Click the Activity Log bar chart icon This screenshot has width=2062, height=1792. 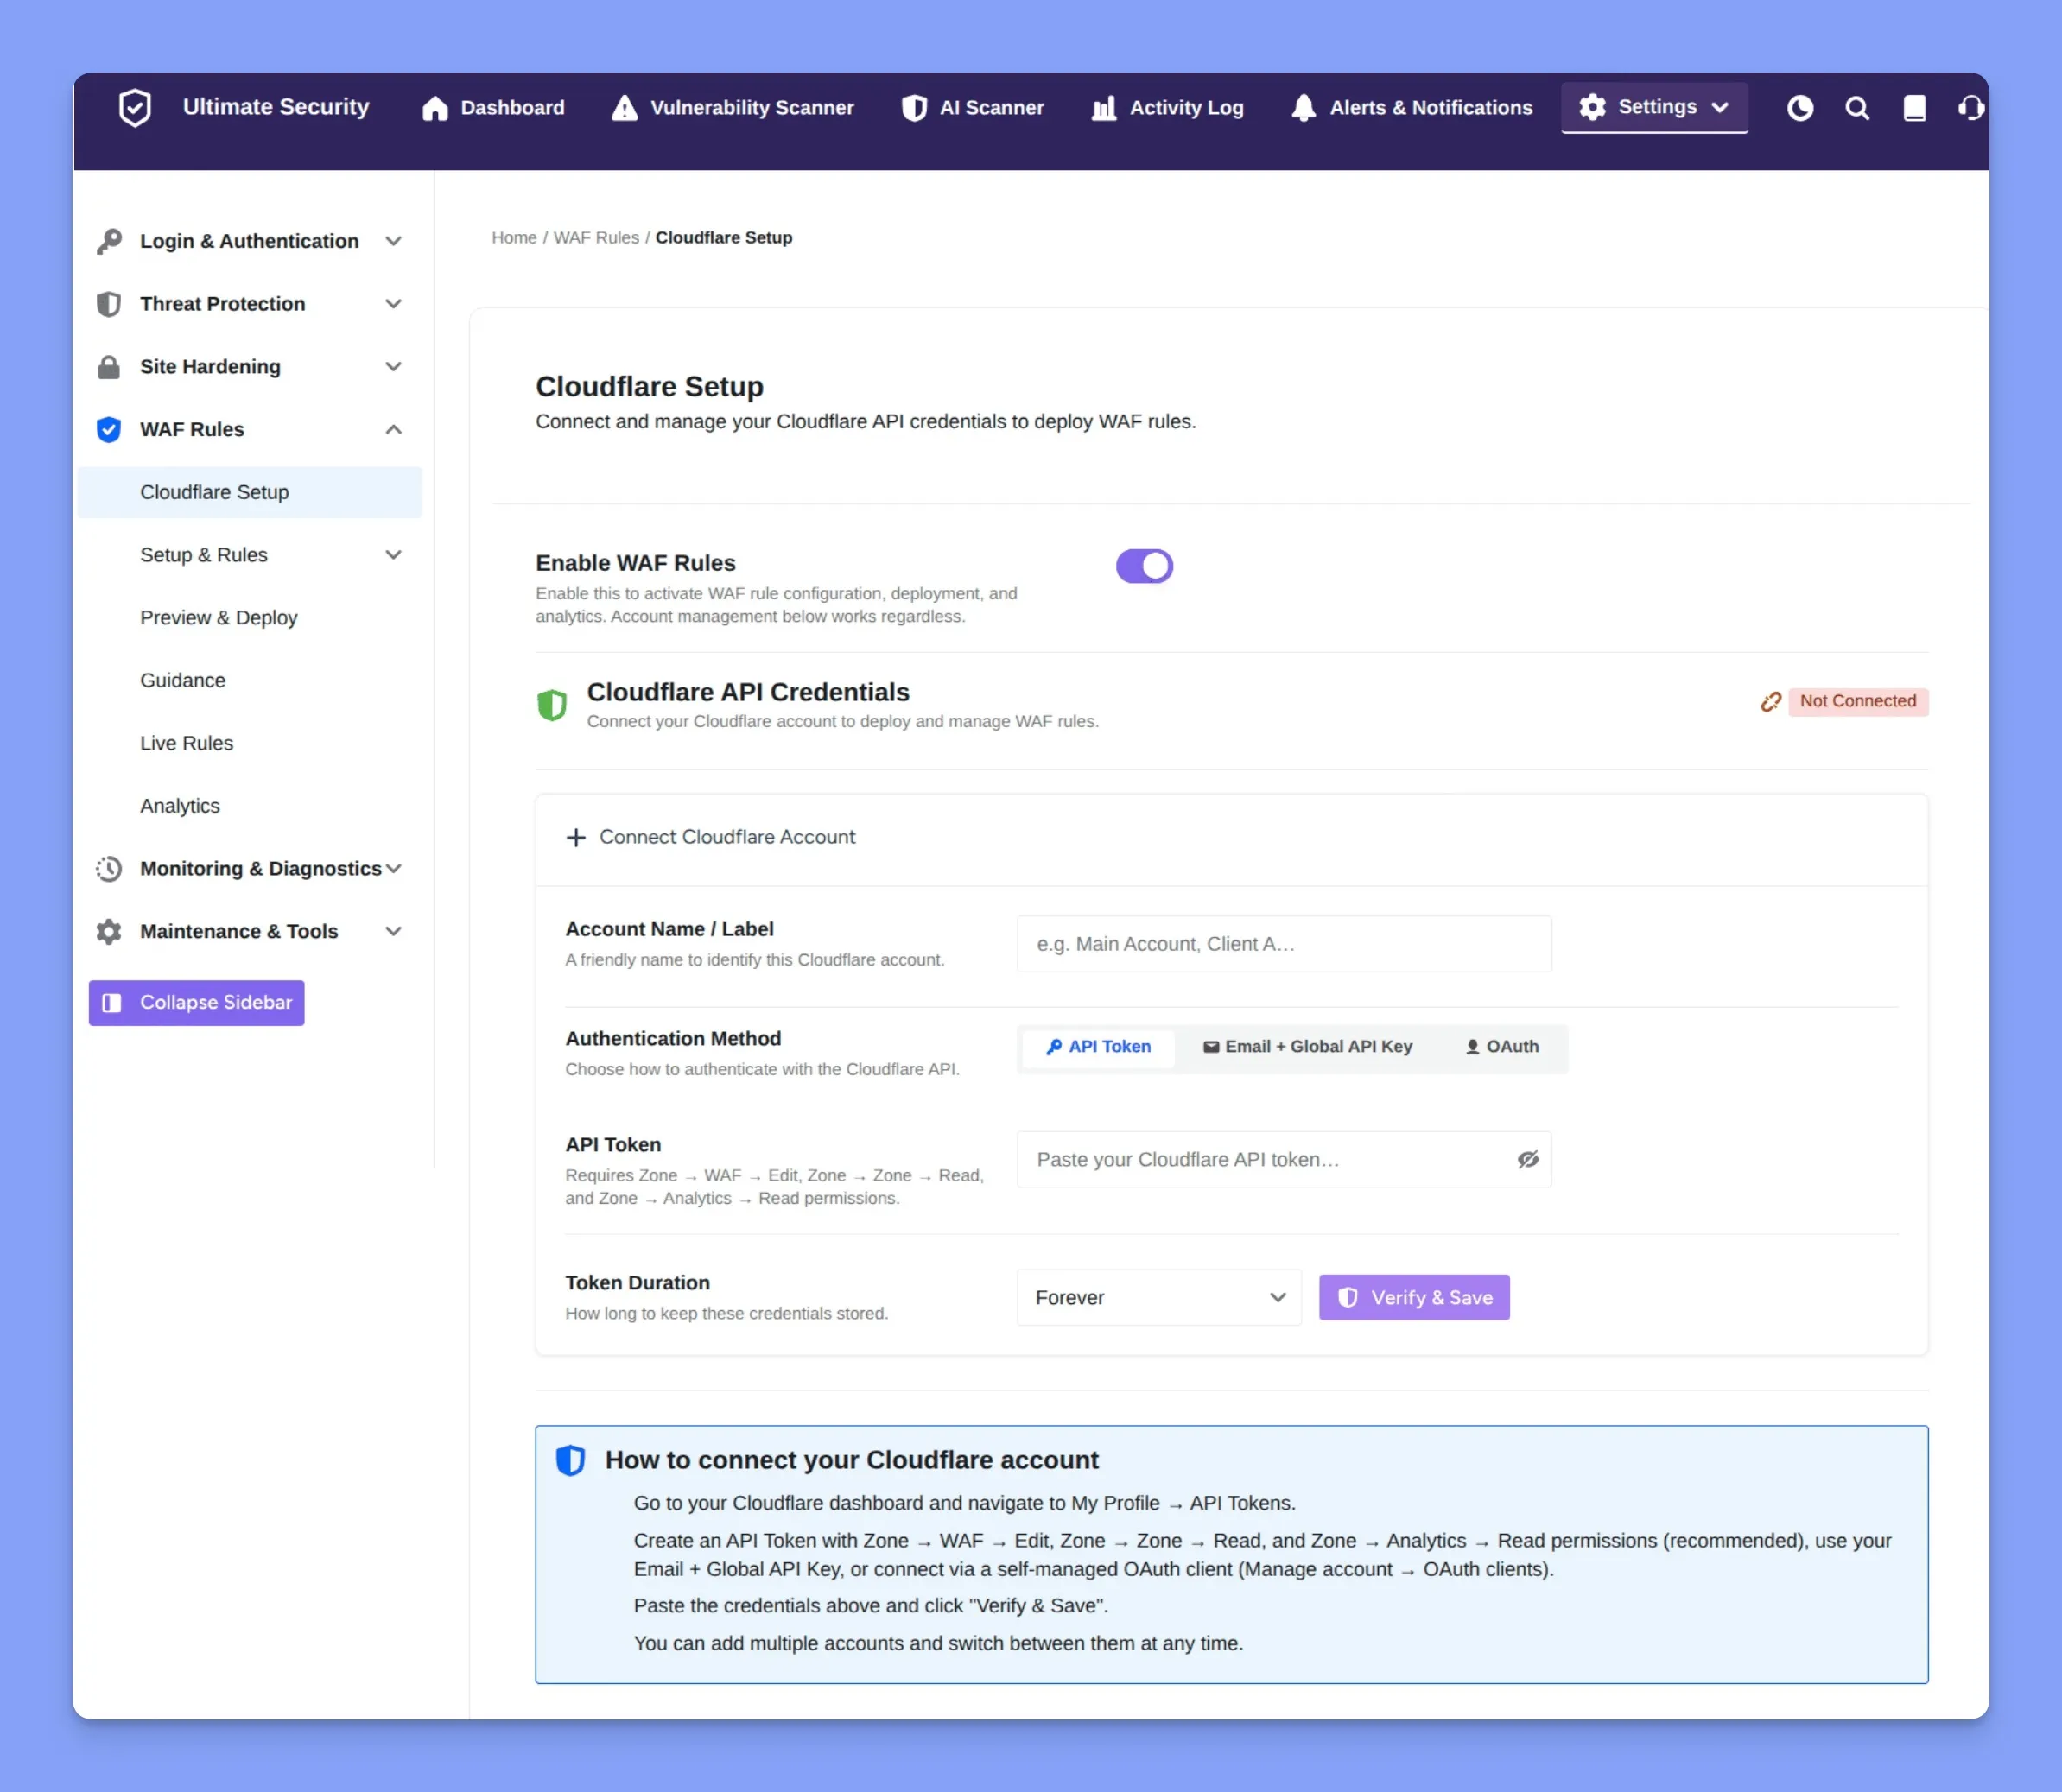(1104, 108)
